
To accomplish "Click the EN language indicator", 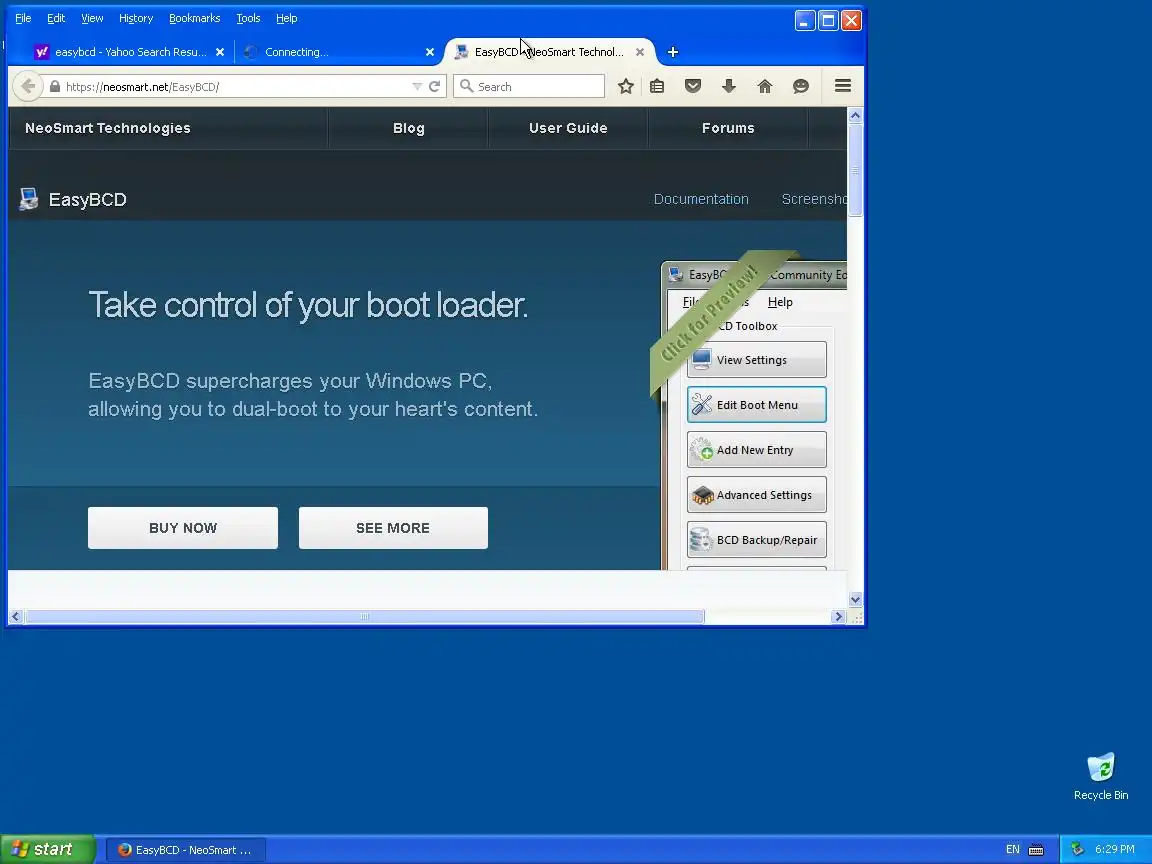I will tap(1012, 849).
